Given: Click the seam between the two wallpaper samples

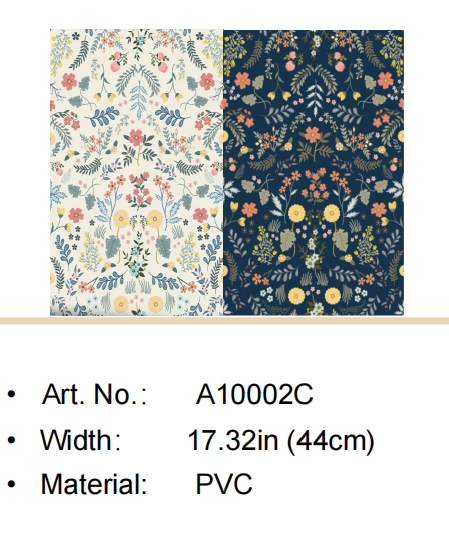Looking at the screenshot, I should [x=223, y=173].
